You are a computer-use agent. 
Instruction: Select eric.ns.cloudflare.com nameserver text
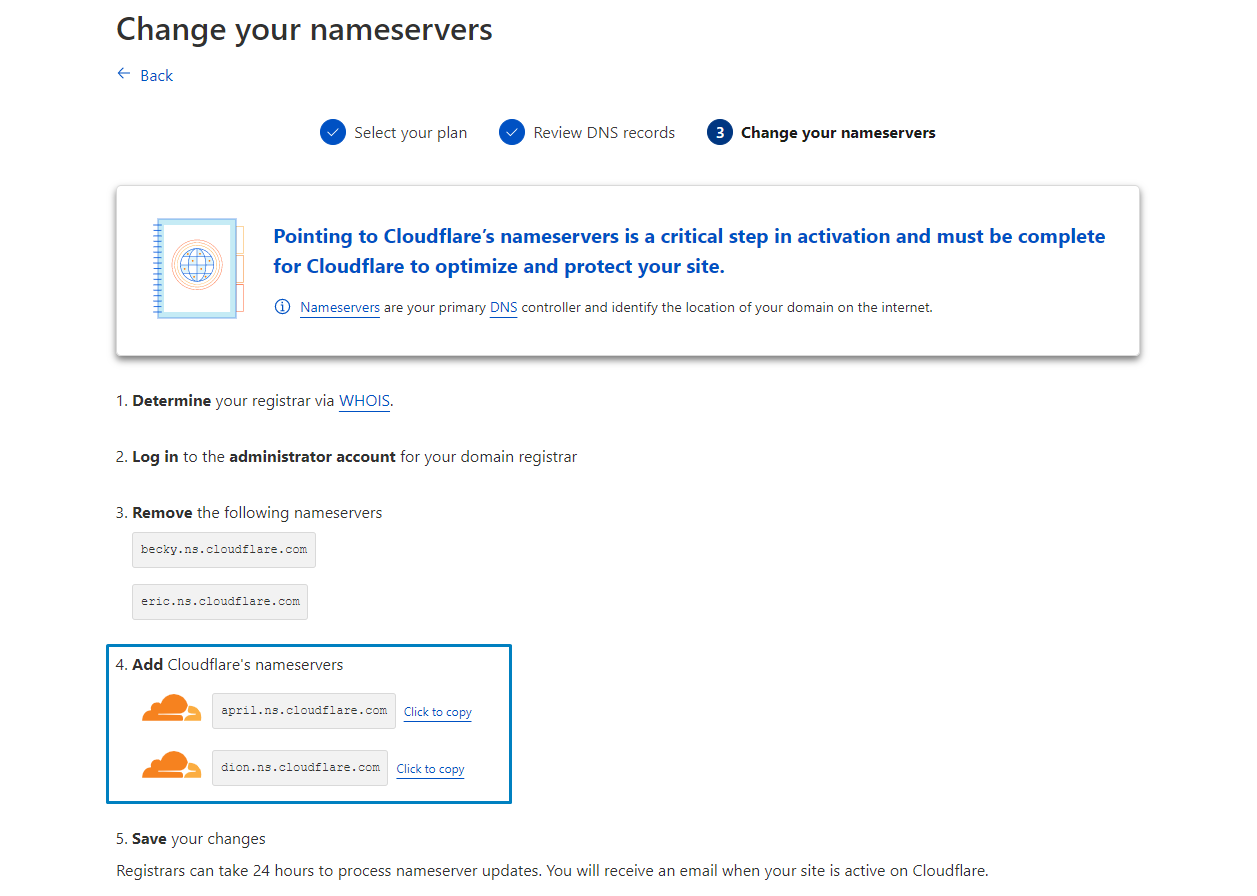pos(220,602)
